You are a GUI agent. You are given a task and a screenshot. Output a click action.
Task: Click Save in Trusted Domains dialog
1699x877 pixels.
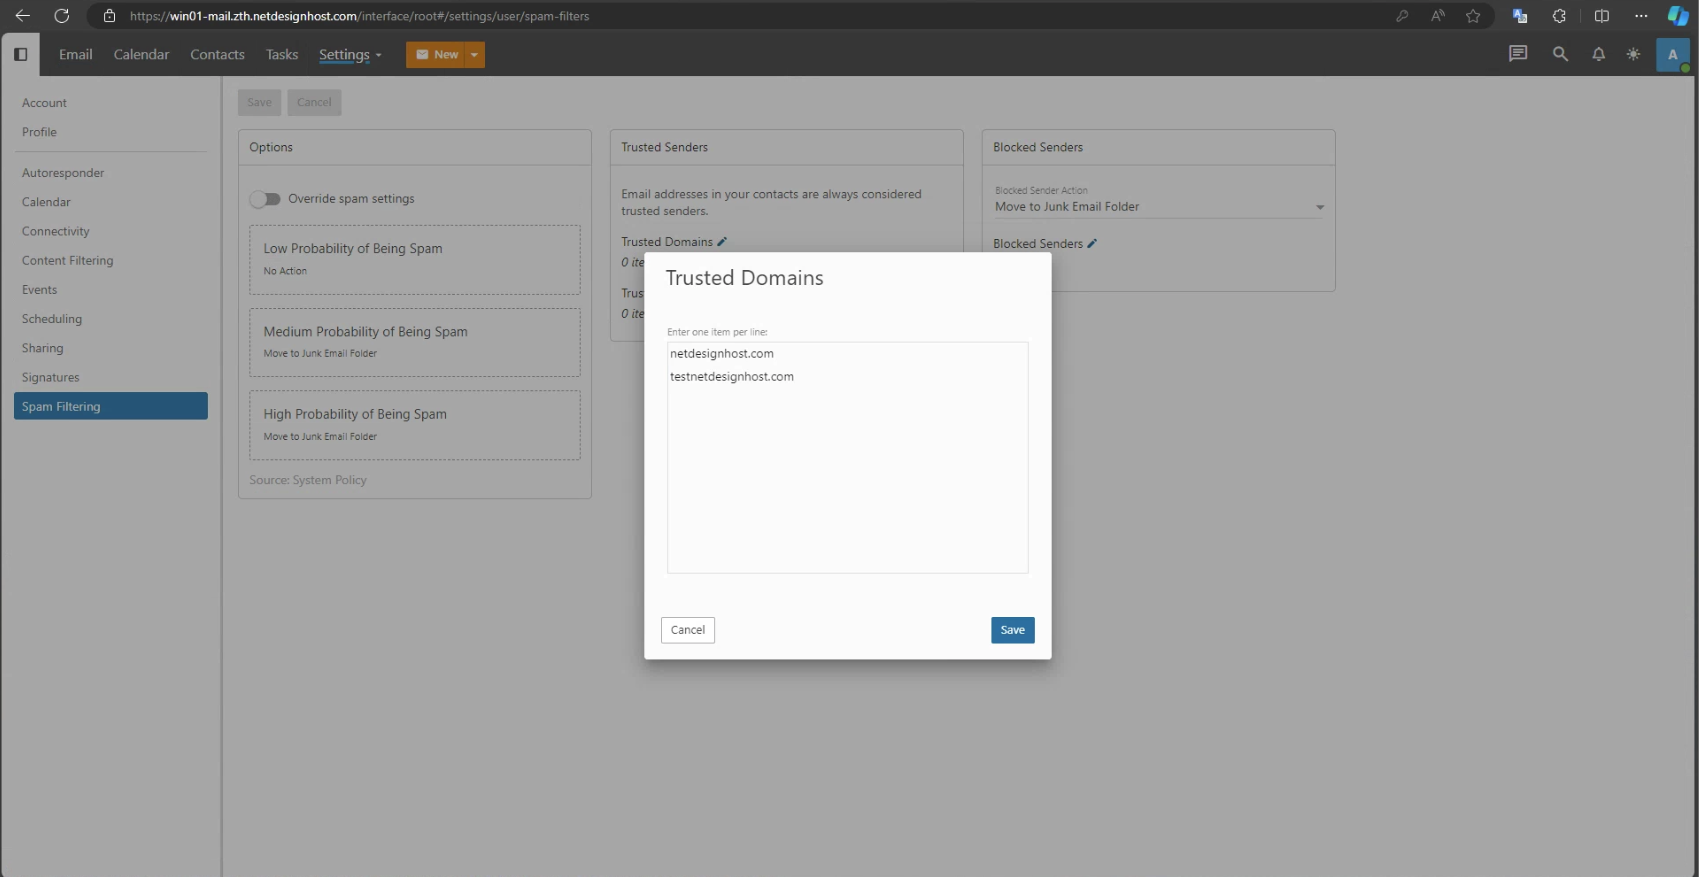[1012, 630]
